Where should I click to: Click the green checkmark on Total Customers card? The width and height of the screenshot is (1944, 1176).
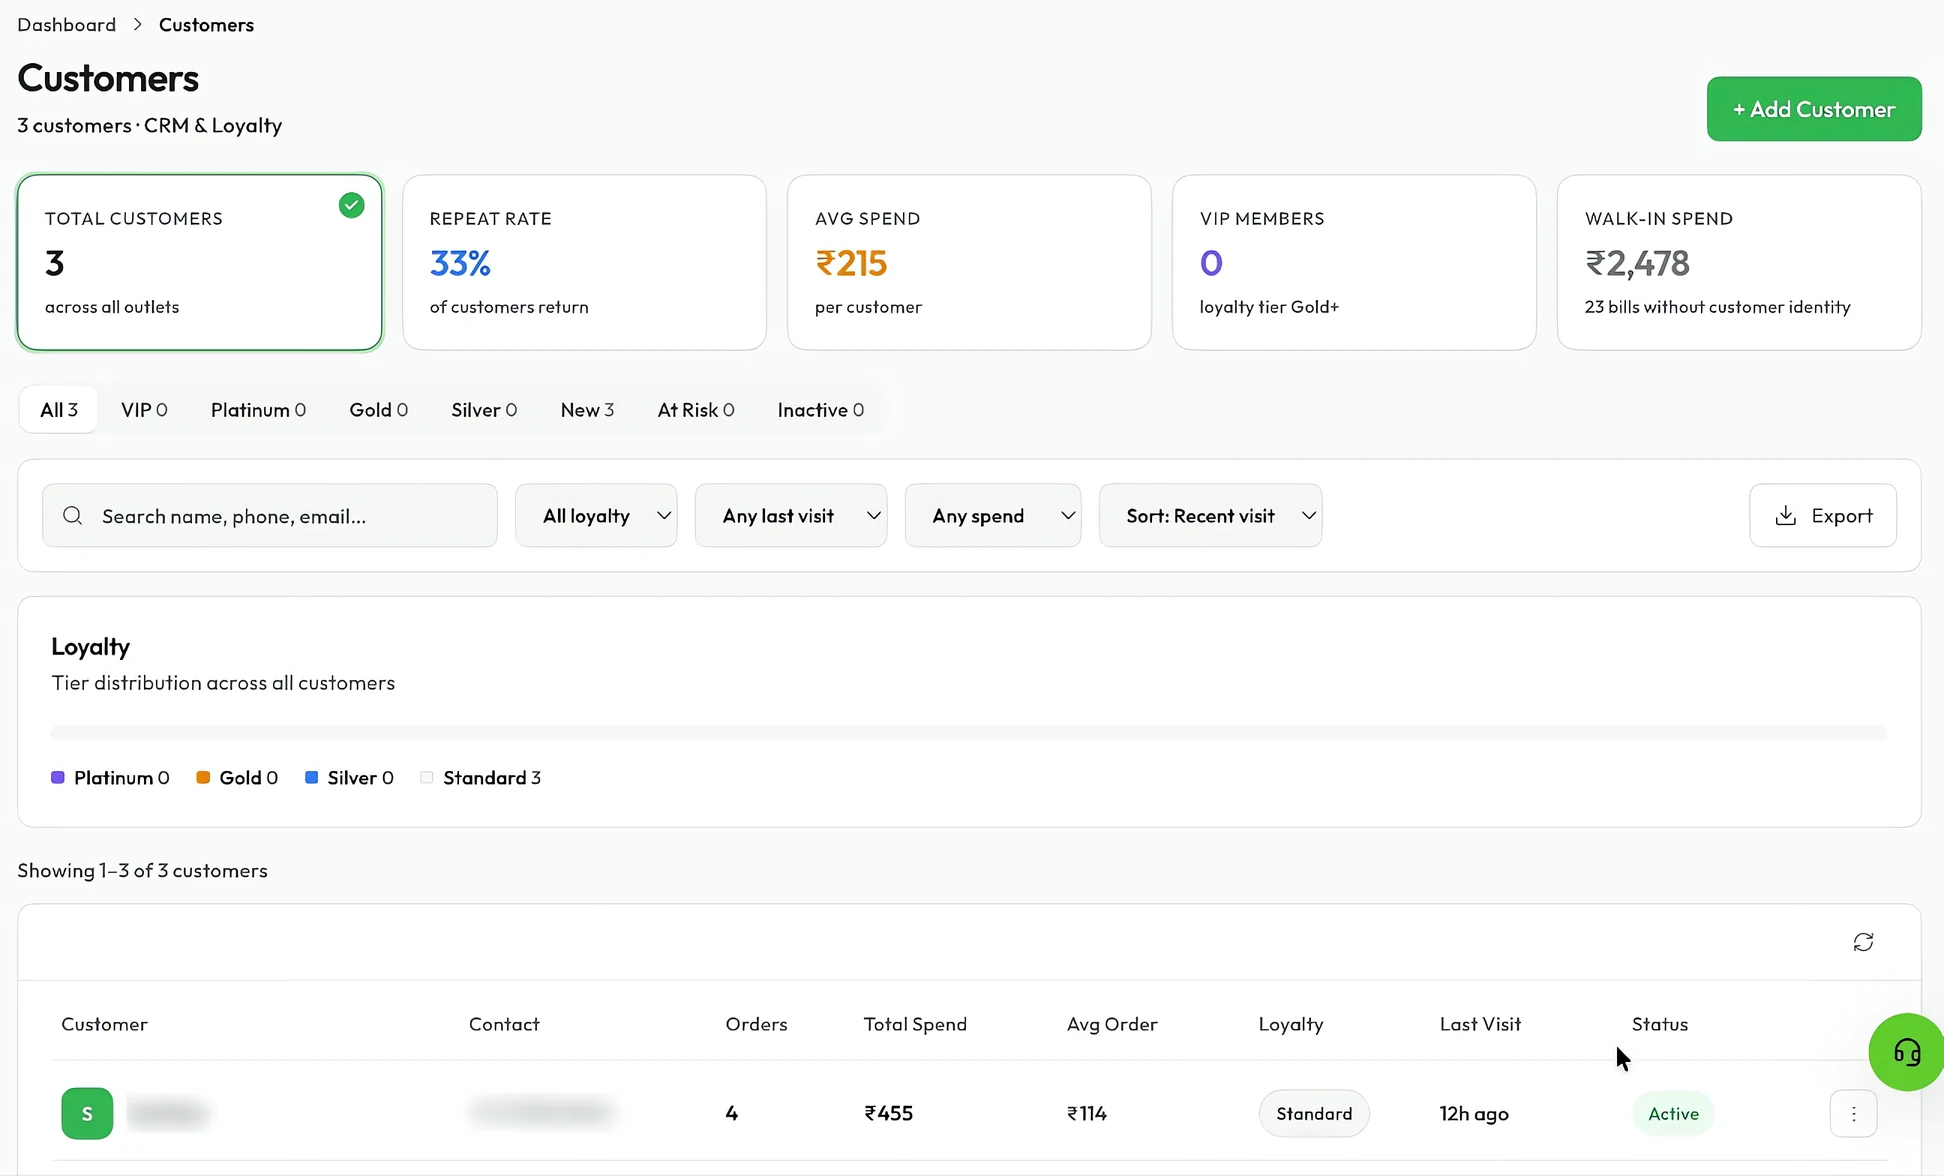pyautogui.click(x=351, y=205)
